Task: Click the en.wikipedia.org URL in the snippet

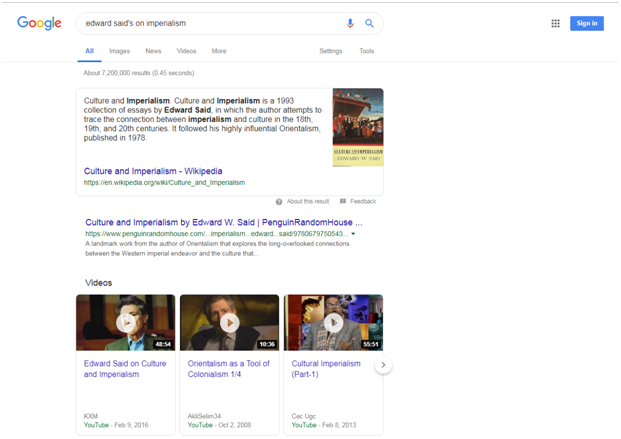Action: click(164, 183)
